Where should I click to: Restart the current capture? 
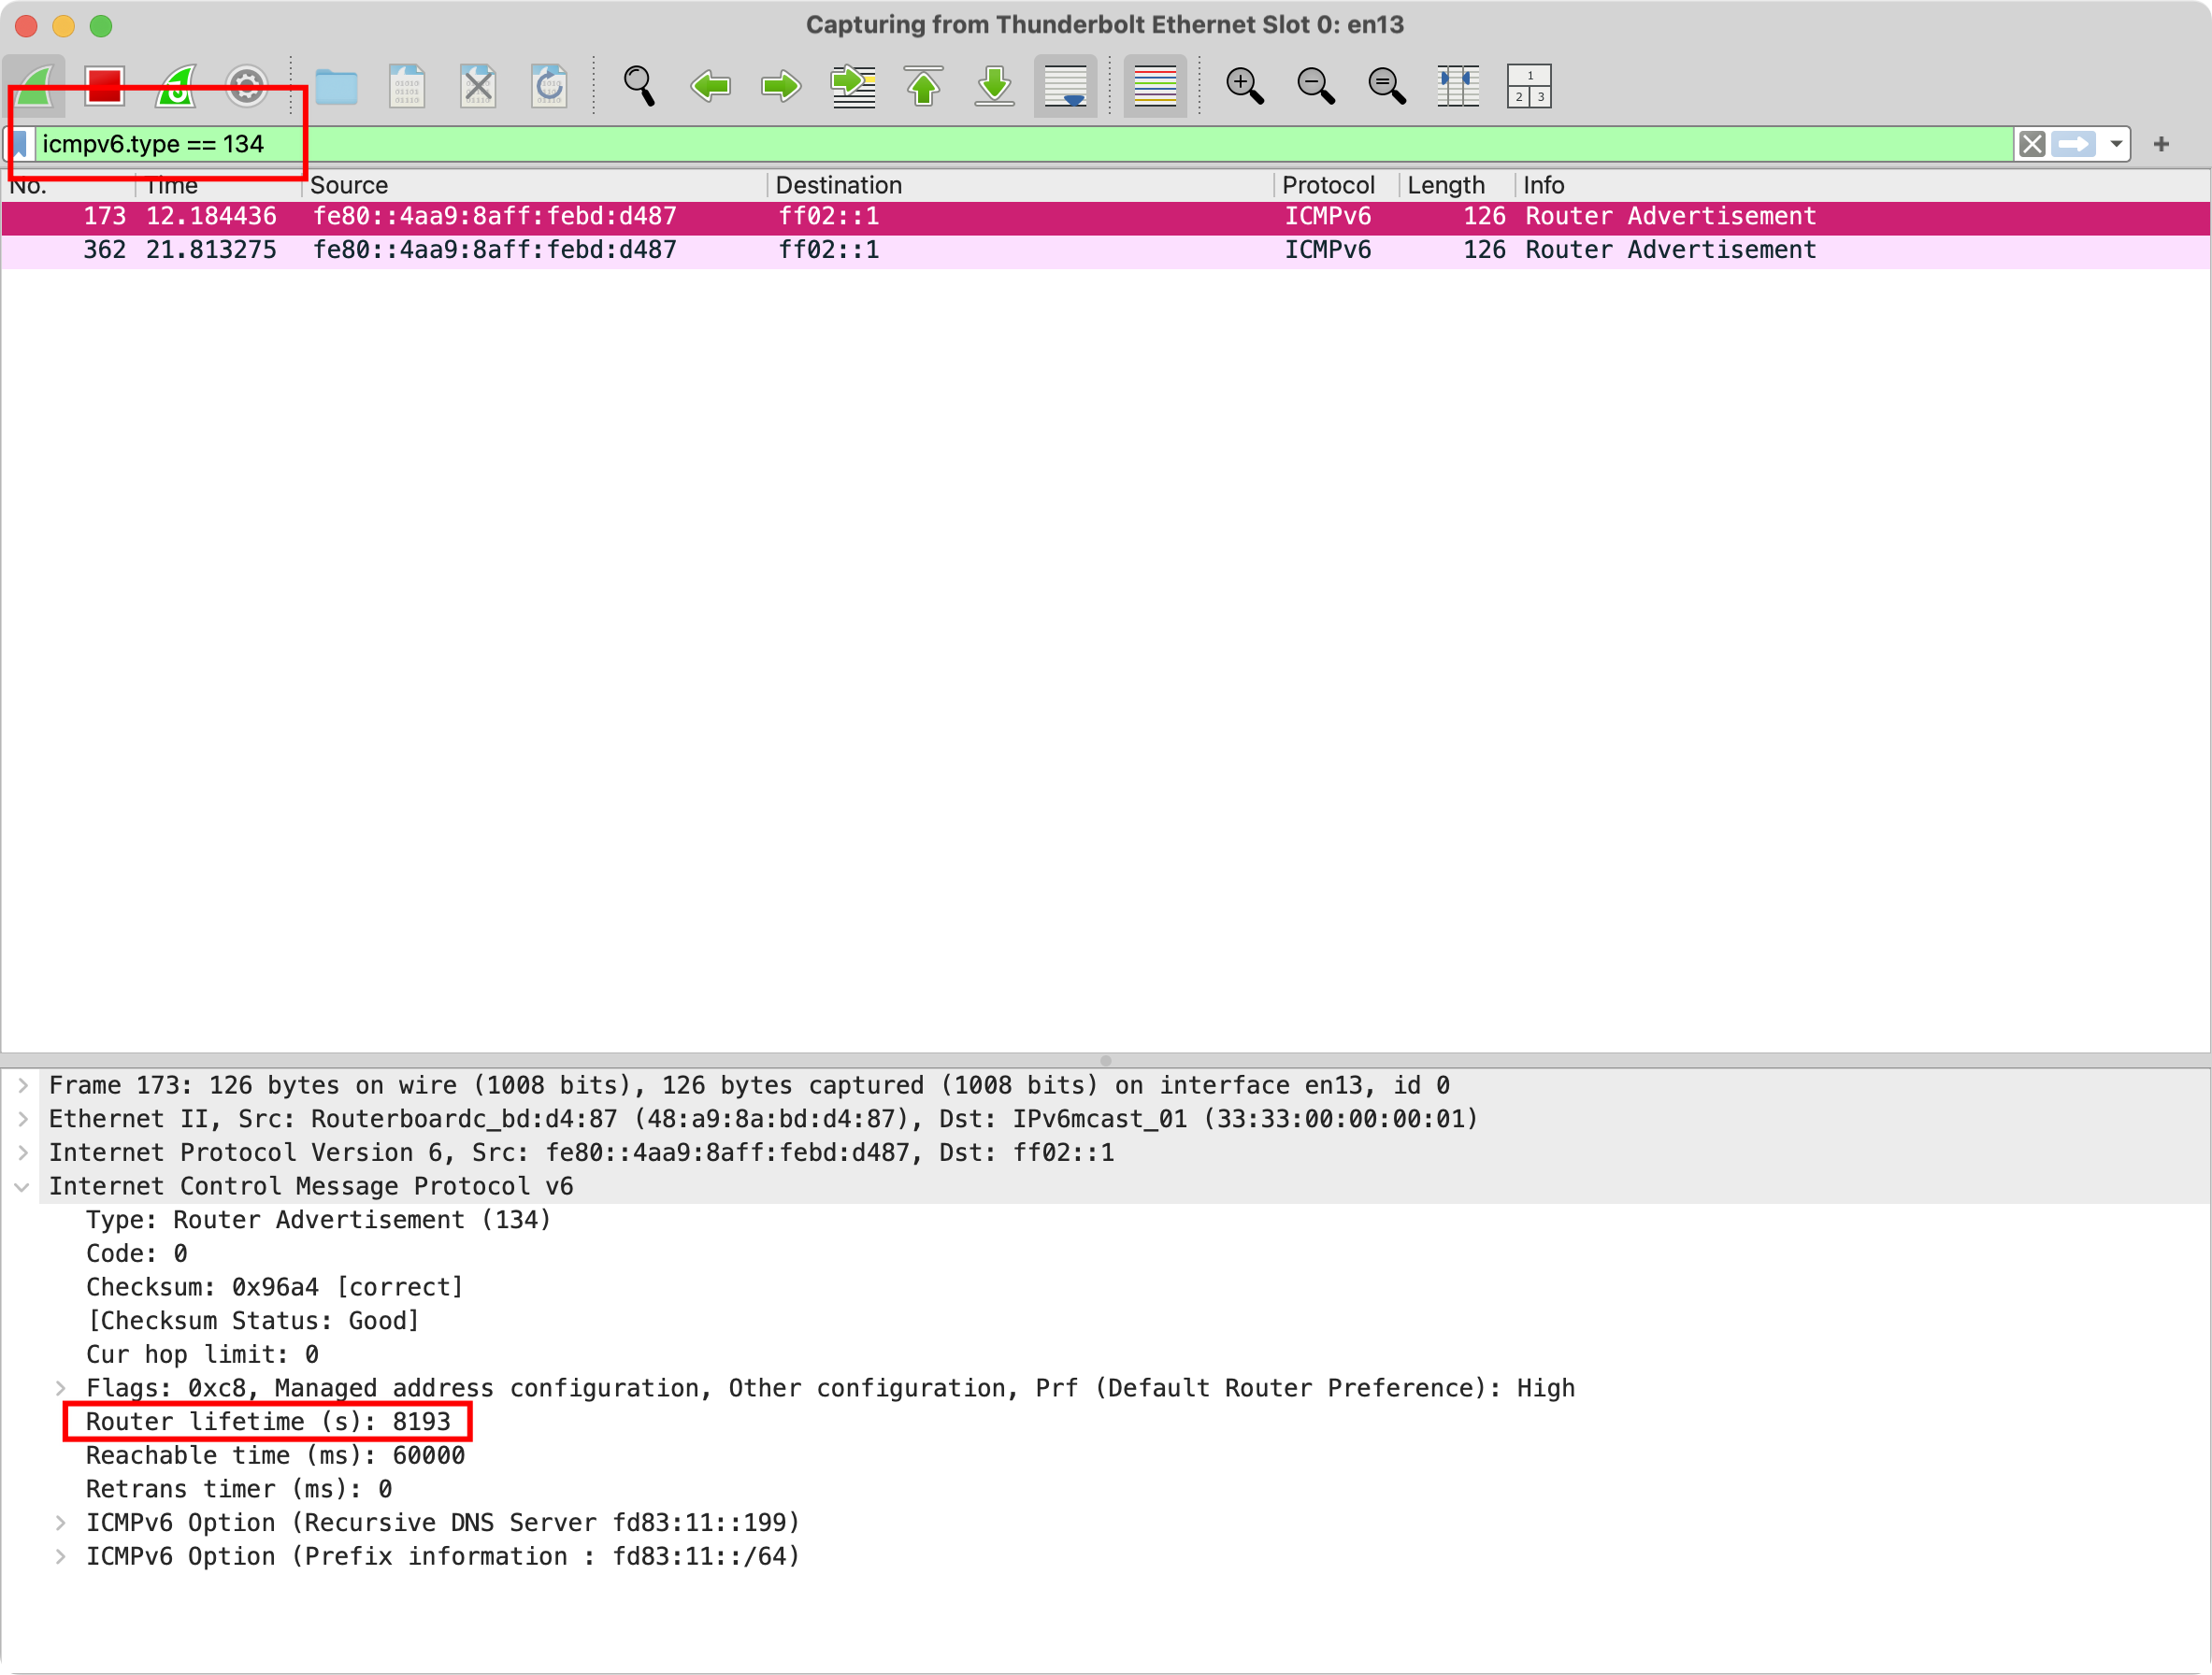[x=177, y=86]
